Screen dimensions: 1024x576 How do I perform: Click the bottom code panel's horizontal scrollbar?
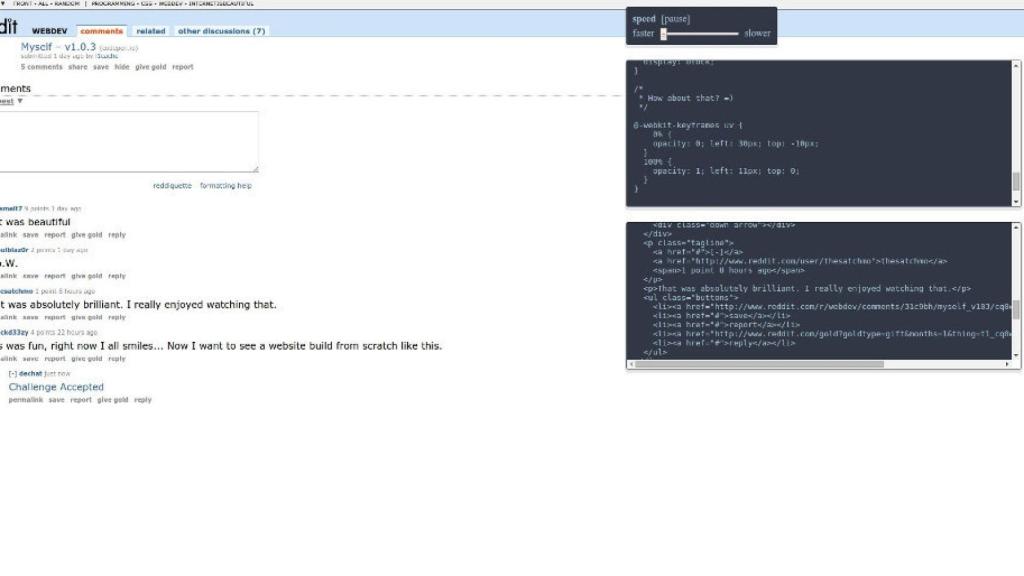760,365
